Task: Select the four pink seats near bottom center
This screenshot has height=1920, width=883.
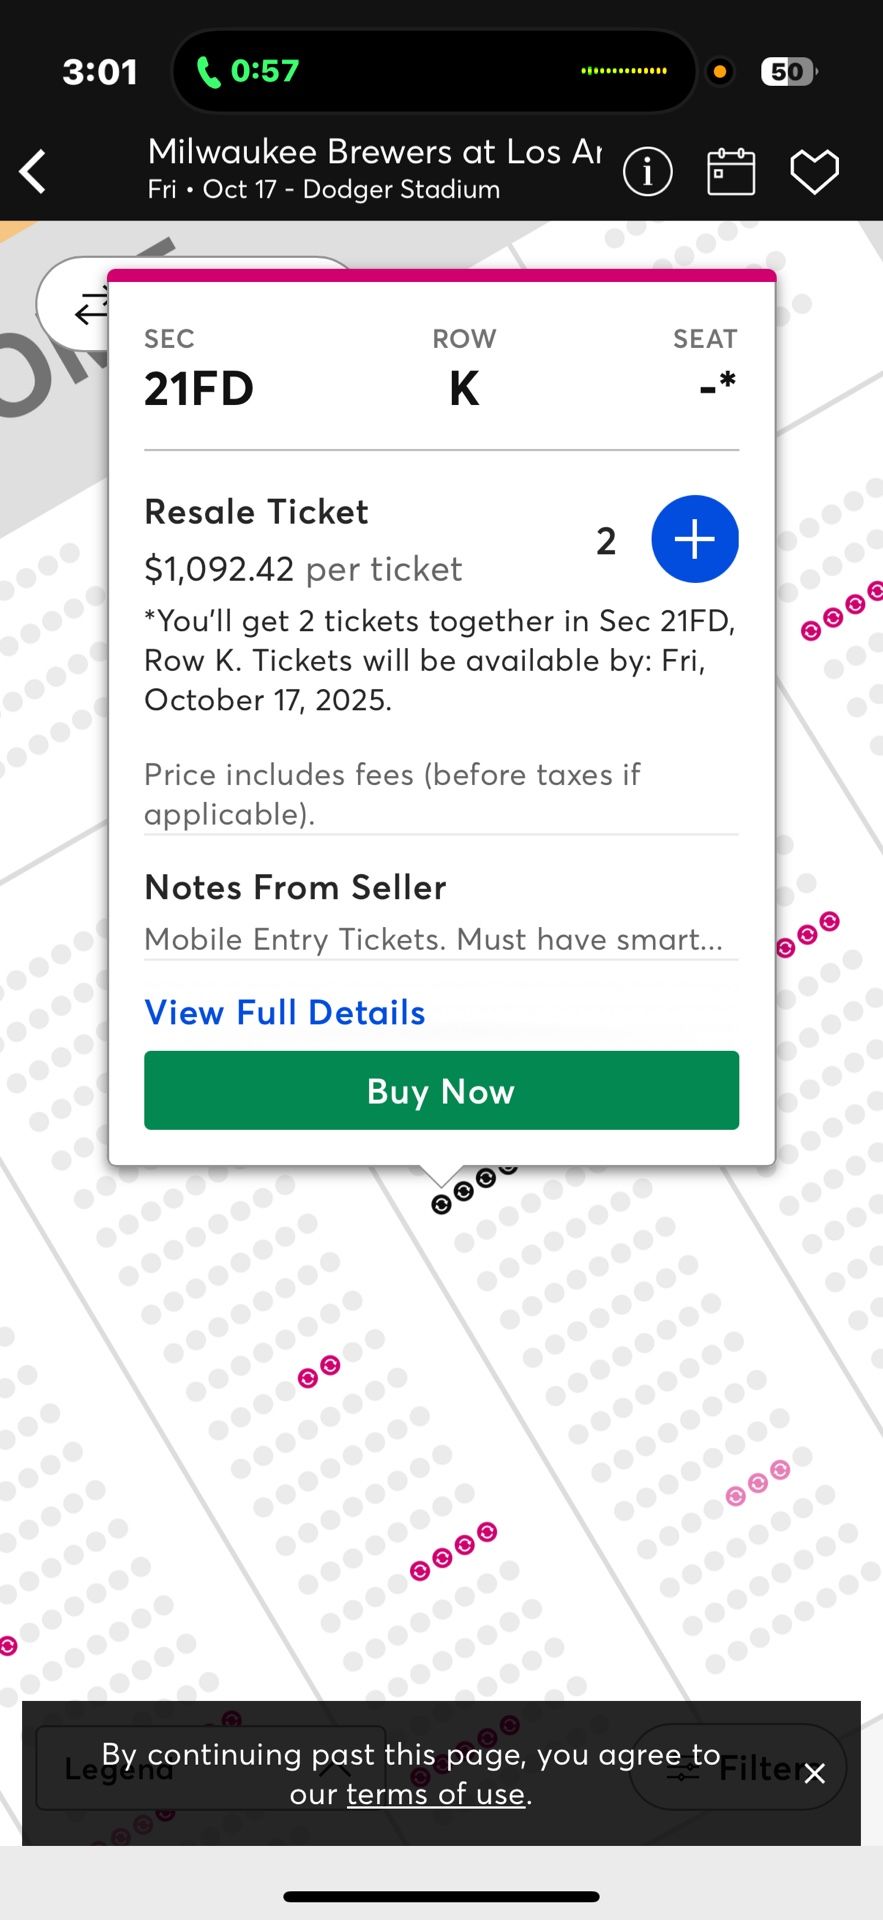Action: (453, 1552)
